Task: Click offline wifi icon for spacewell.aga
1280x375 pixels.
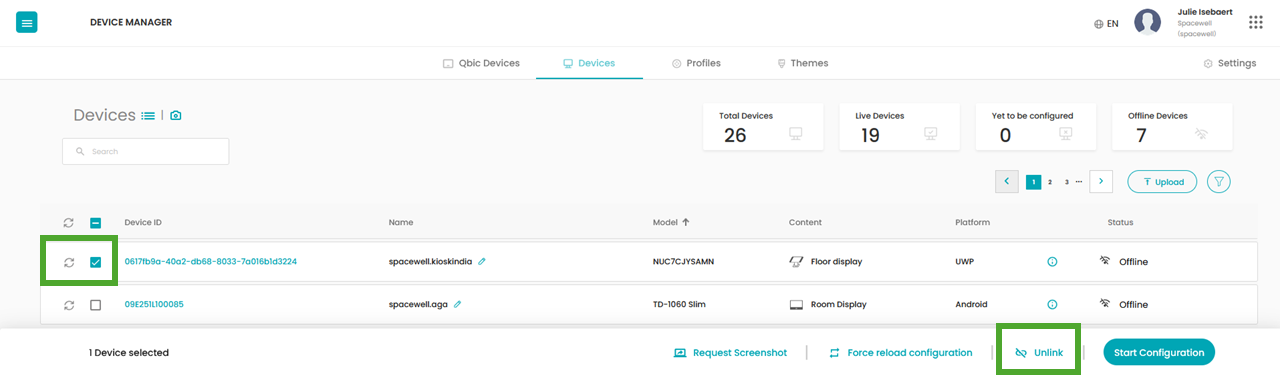Action: [x=1106, y=304]
